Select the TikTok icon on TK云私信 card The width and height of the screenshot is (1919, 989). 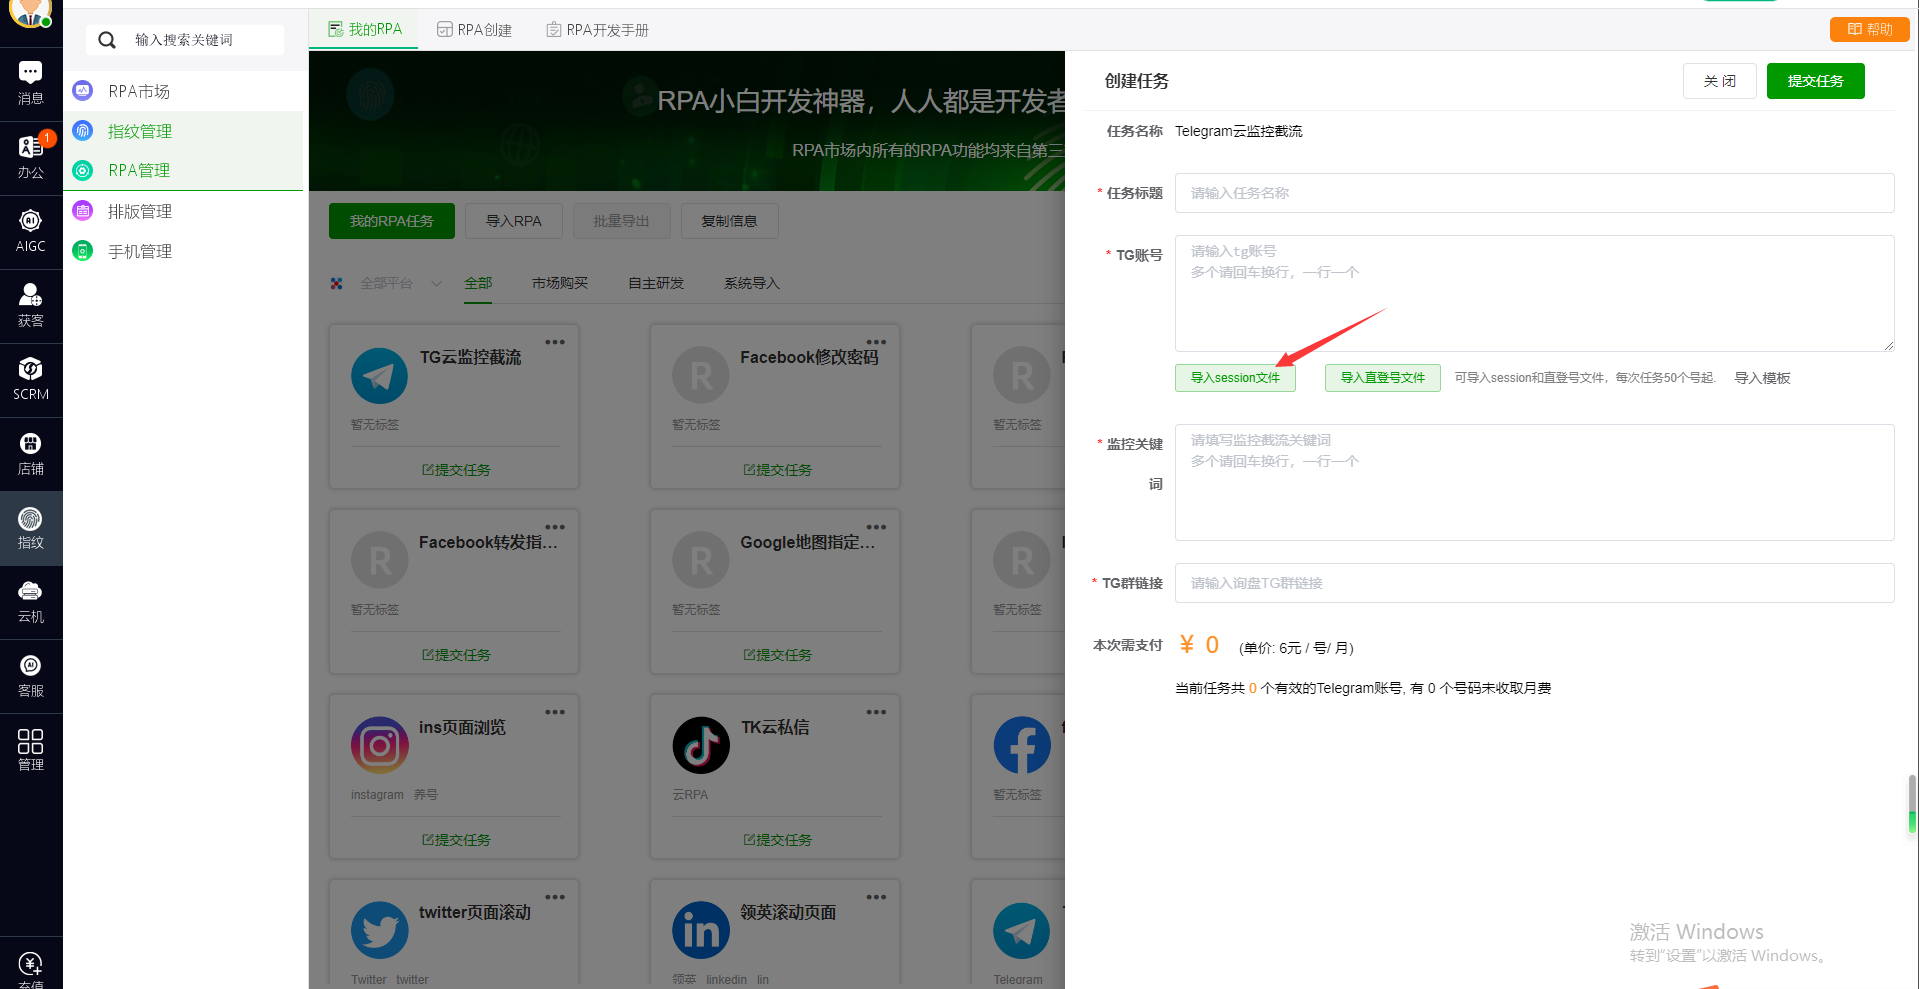pos(700,746)
